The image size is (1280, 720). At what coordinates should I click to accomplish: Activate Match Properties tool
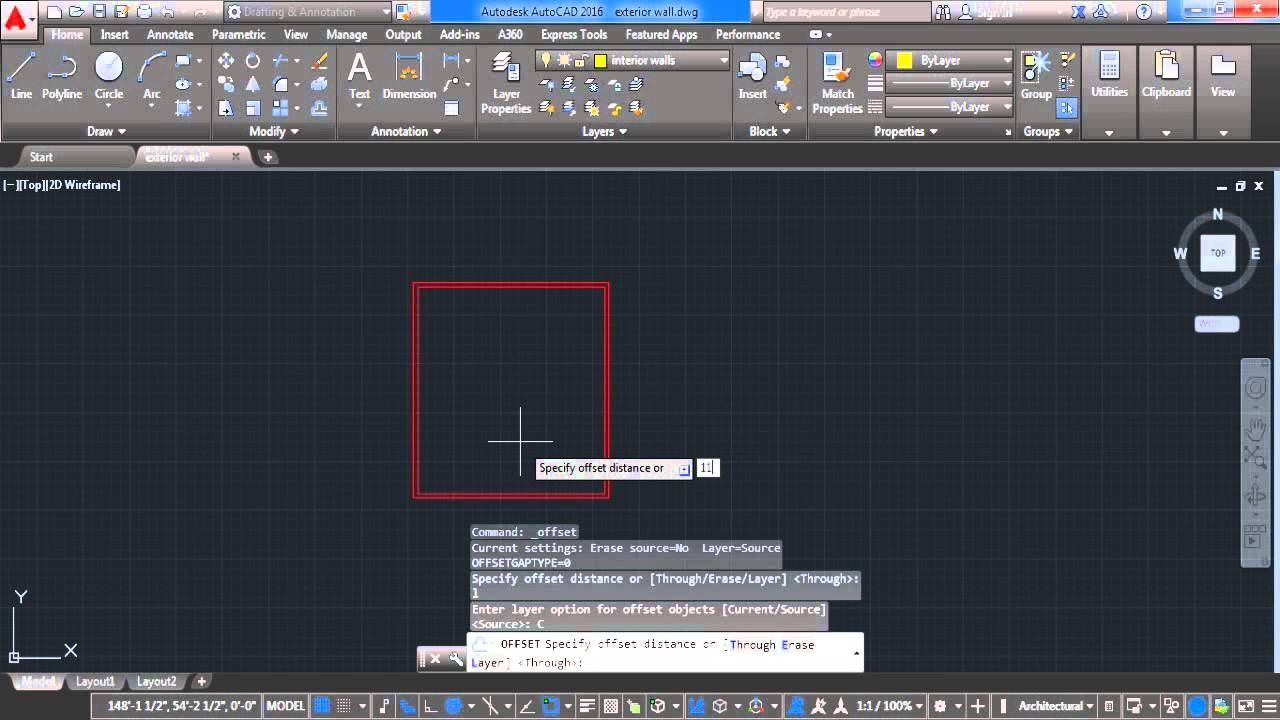pos(837,84)
